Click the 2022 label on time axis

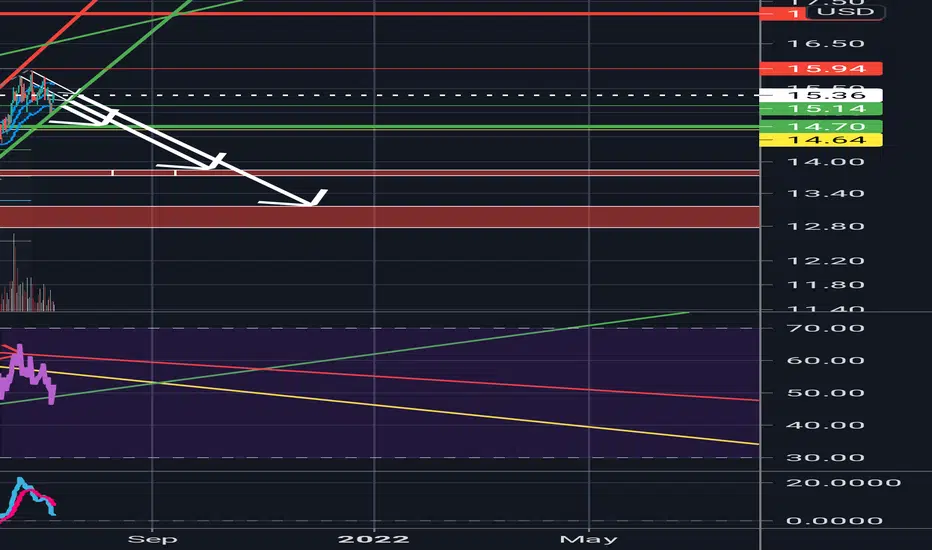(374, 539)
